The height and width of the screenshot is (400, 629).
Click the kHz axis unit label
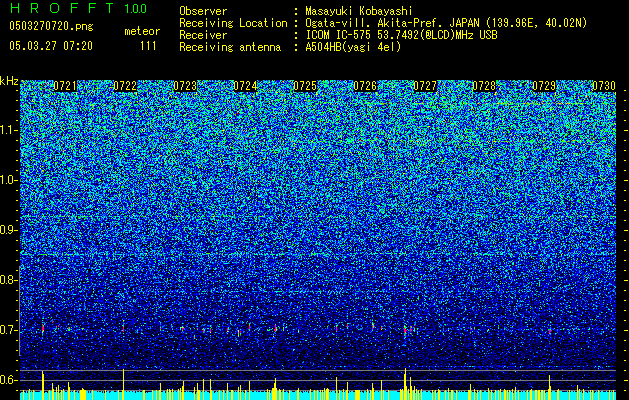[9, 81]
